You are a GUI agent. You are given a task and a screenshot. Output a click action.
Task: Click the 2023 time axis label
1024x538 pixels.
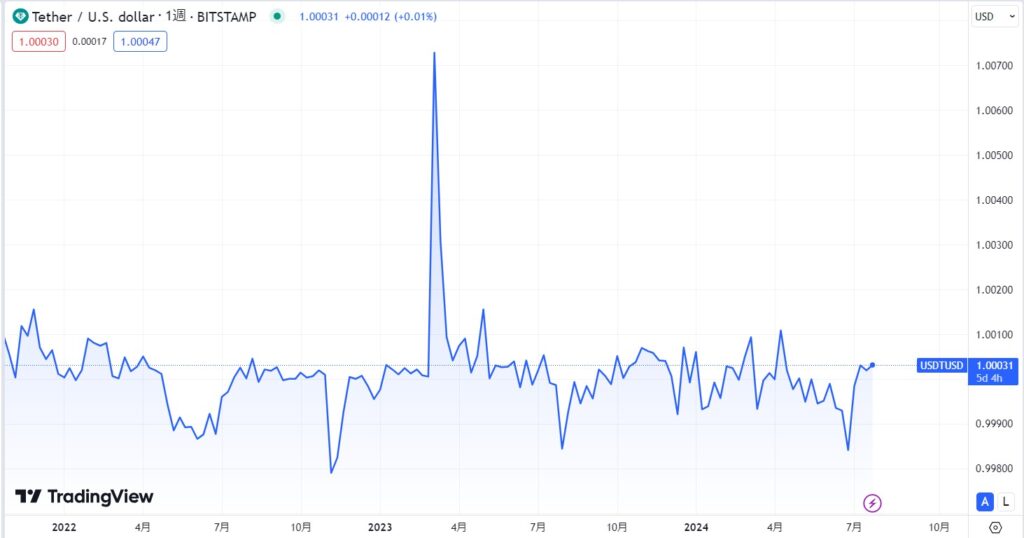(x=380, y=527)
